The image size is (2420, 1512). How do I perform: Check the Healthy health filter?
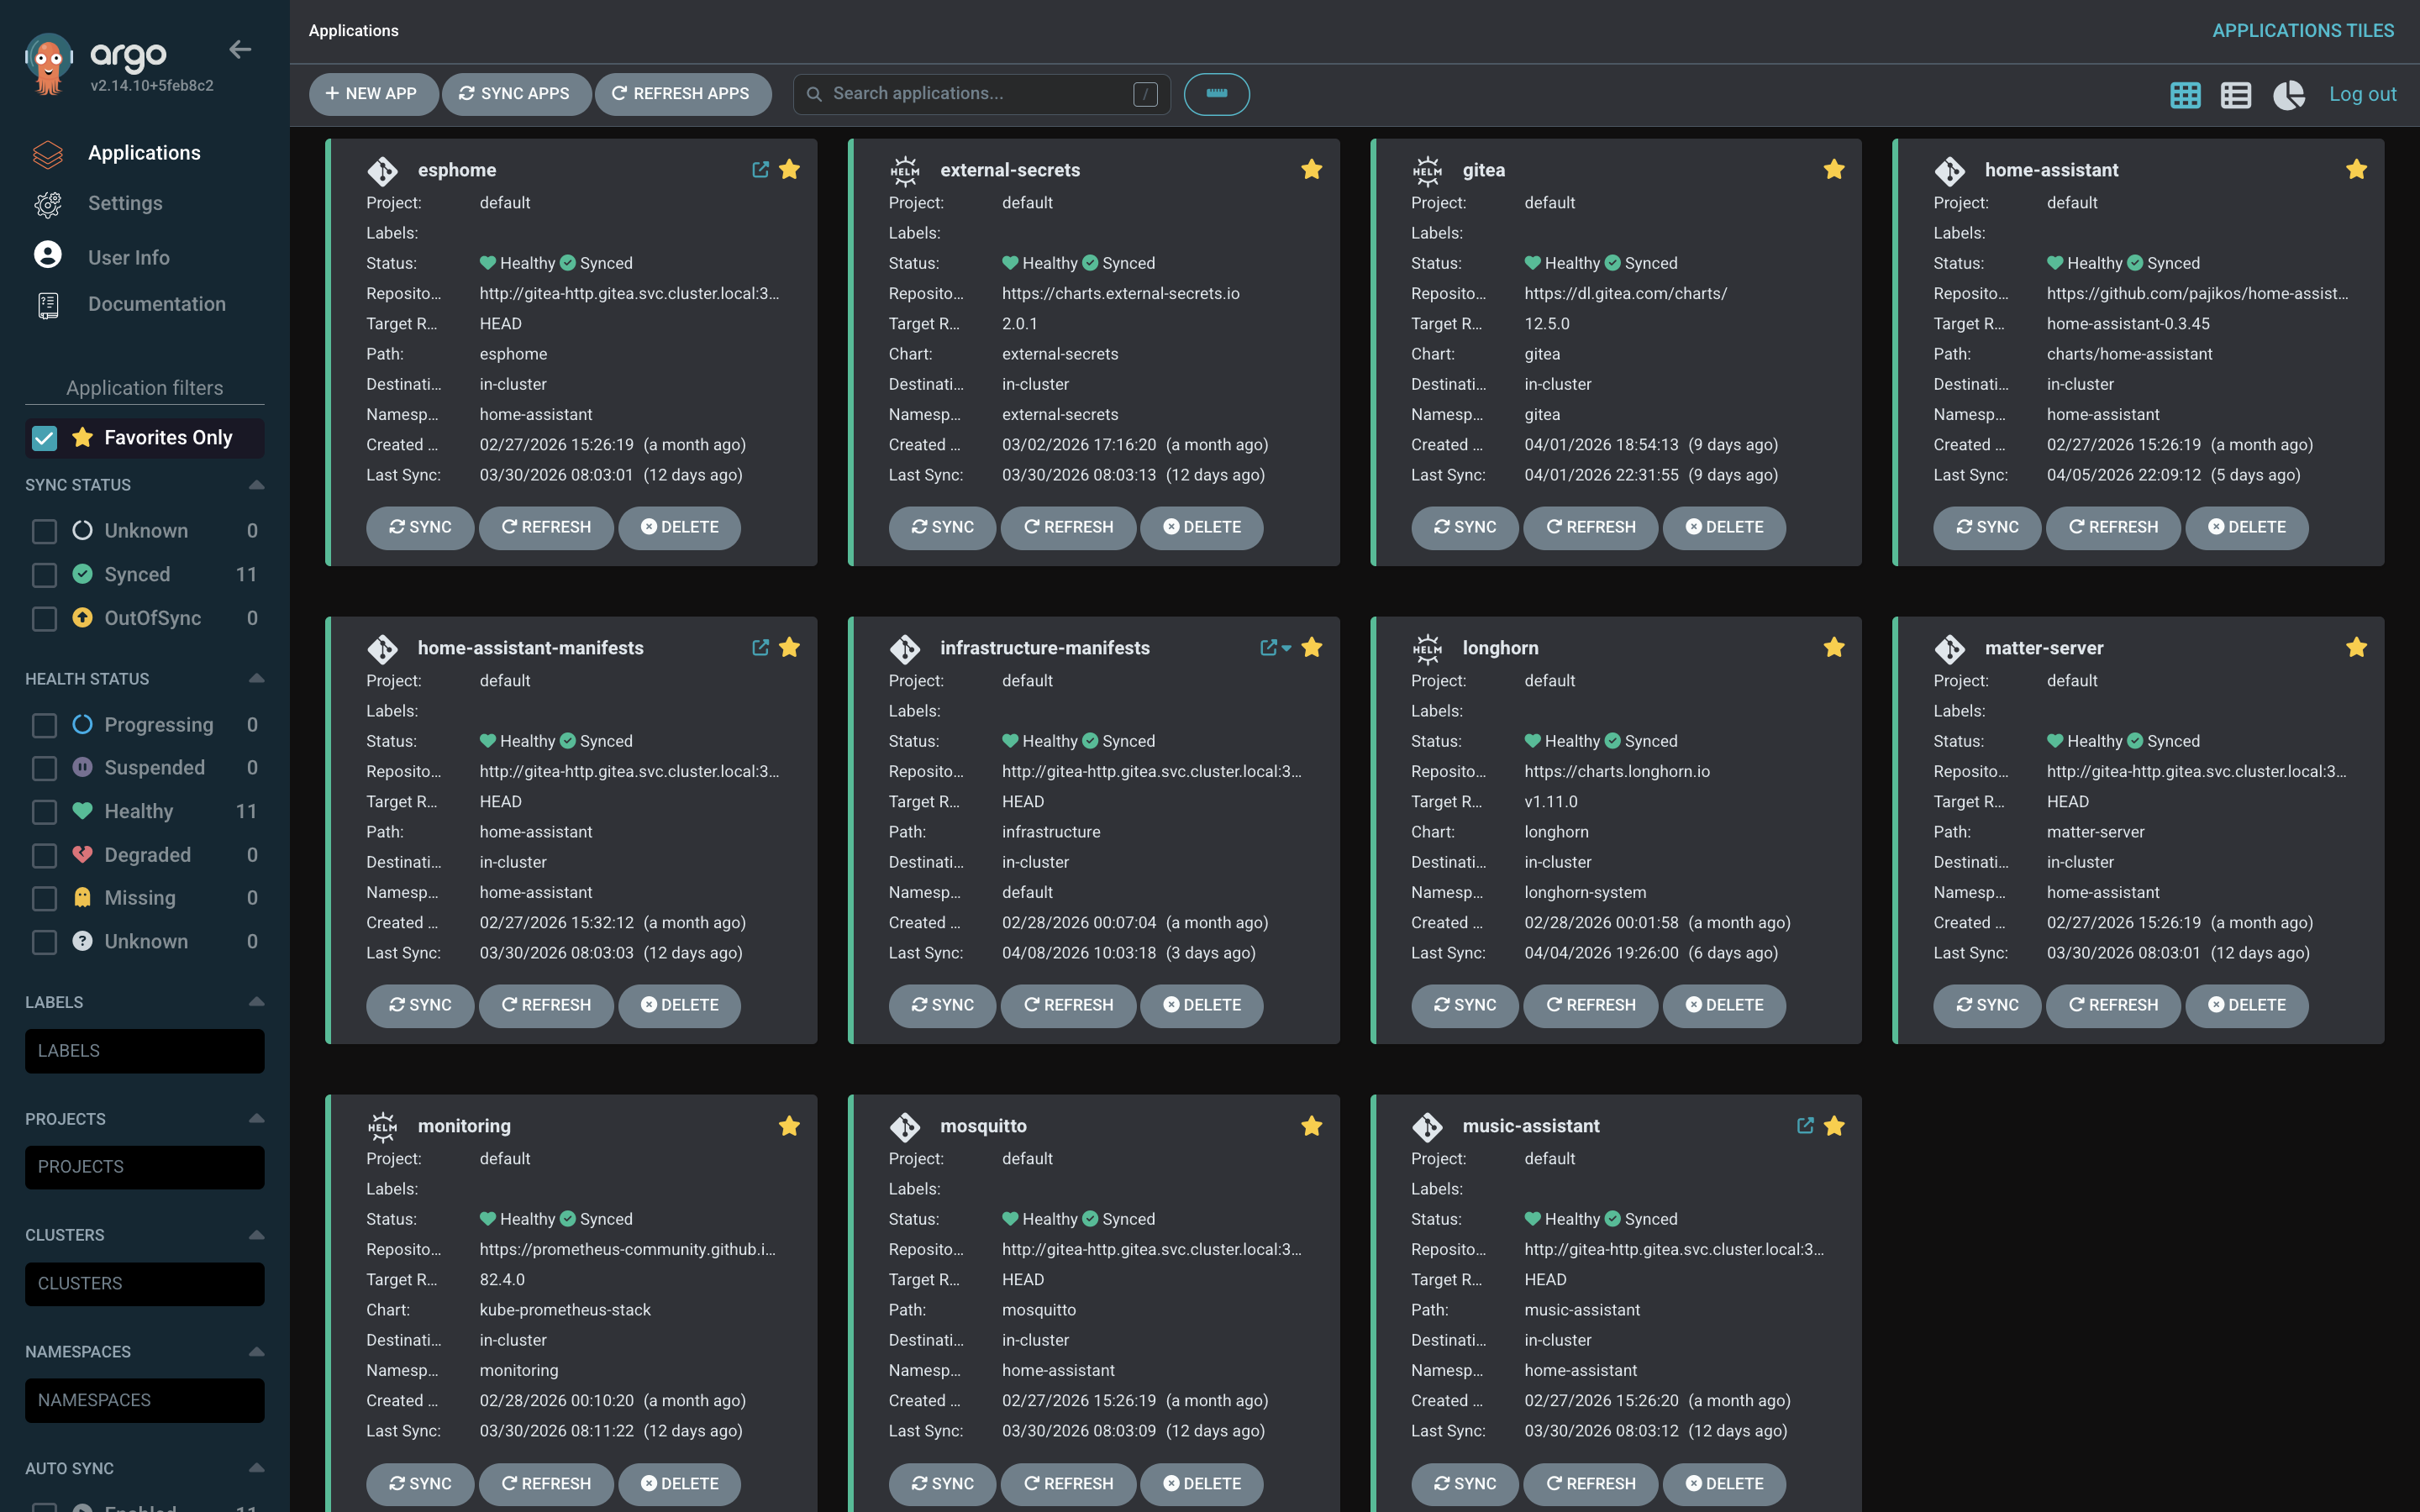(x=44, y=812)
